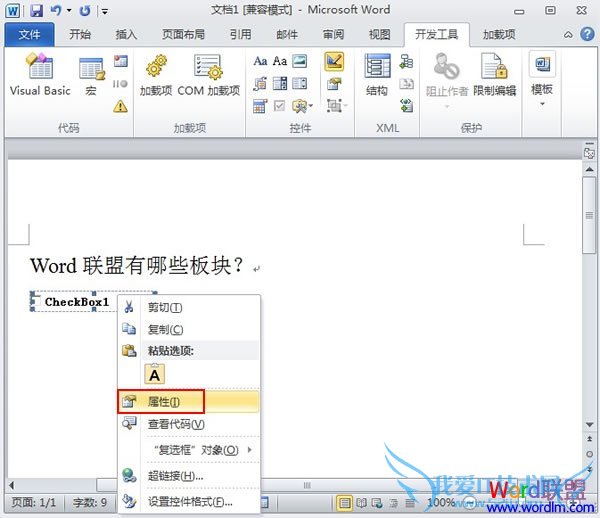Click zoom out minus button
The height and width of the screenshot is (518, 600).
coord(470,503)
